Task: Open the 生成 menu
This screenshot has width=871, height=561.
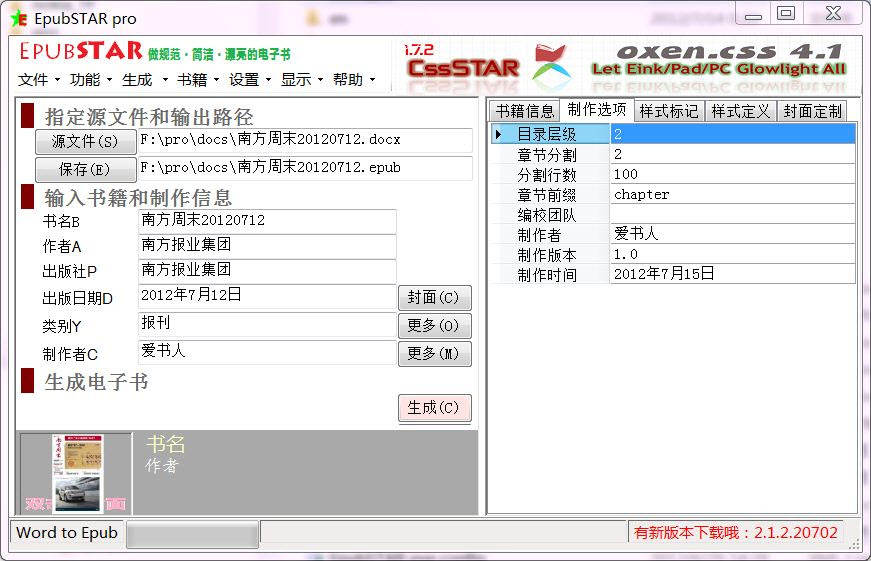Action: pyautogui.click(x=144, y=80)
